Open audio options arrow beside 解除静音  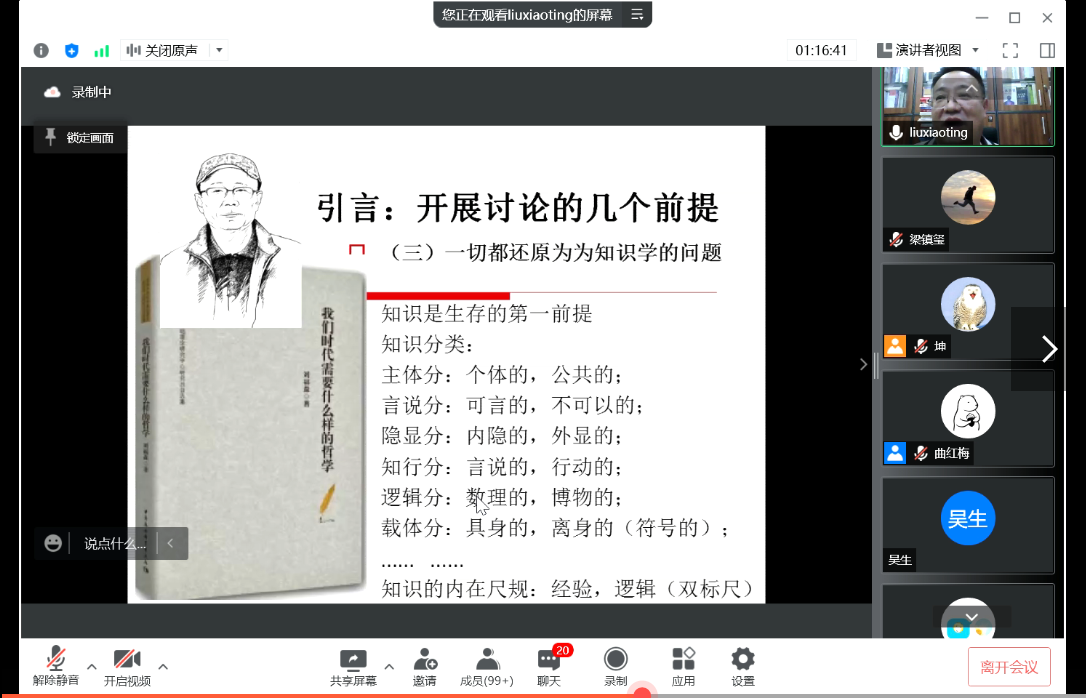[x=91, y=666]
